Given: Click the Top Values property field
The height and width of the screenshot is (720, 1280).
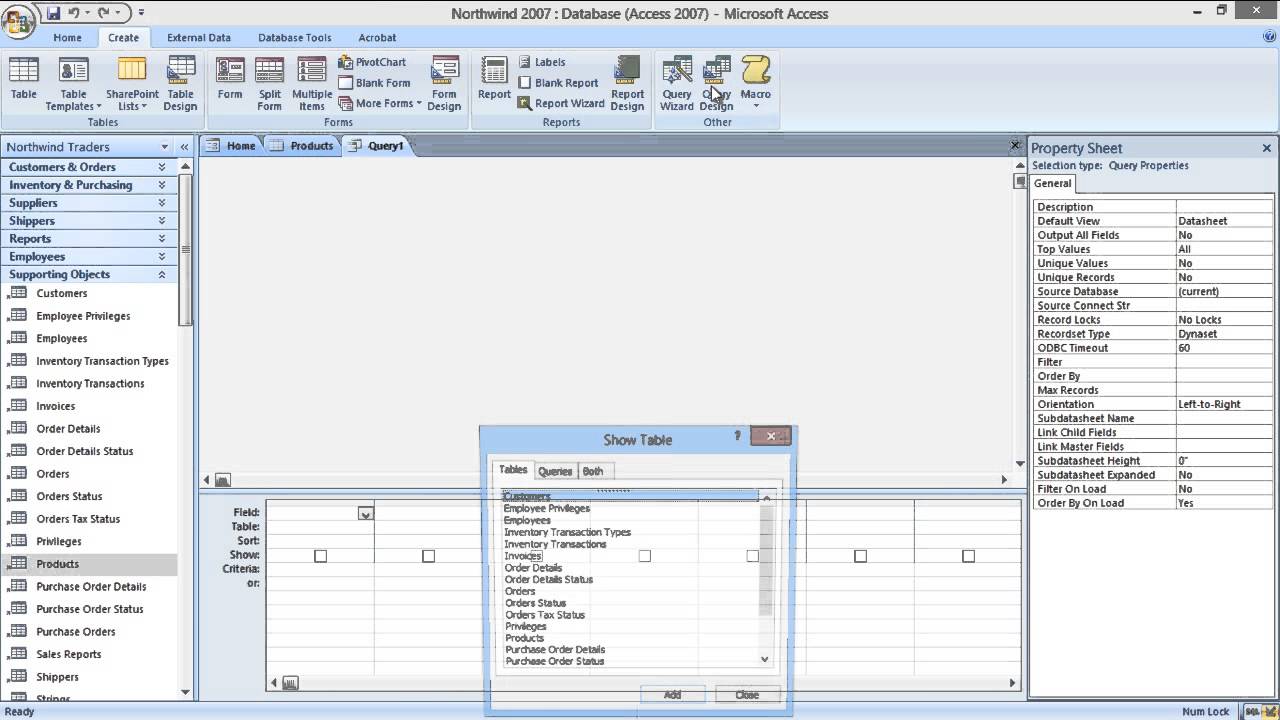Looking at the screenshot, I should 1225,249.
